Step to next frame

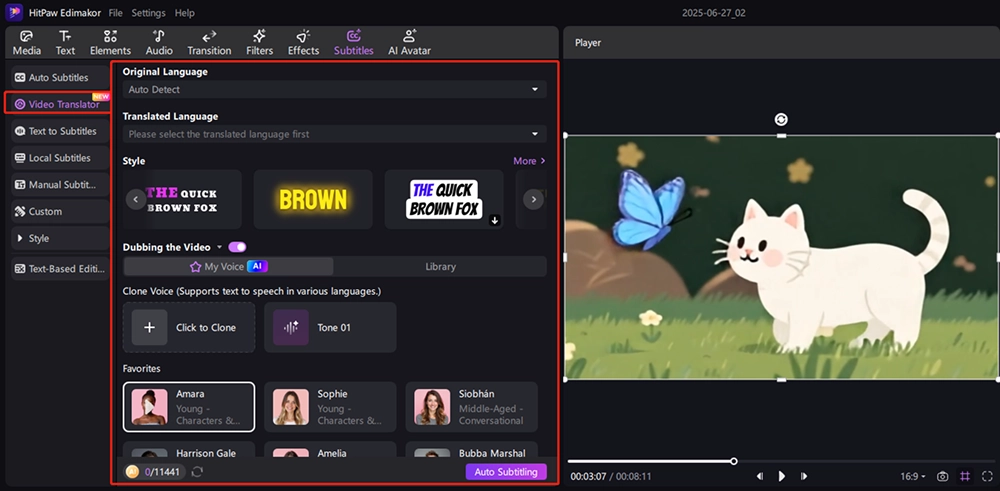(804, 476)
